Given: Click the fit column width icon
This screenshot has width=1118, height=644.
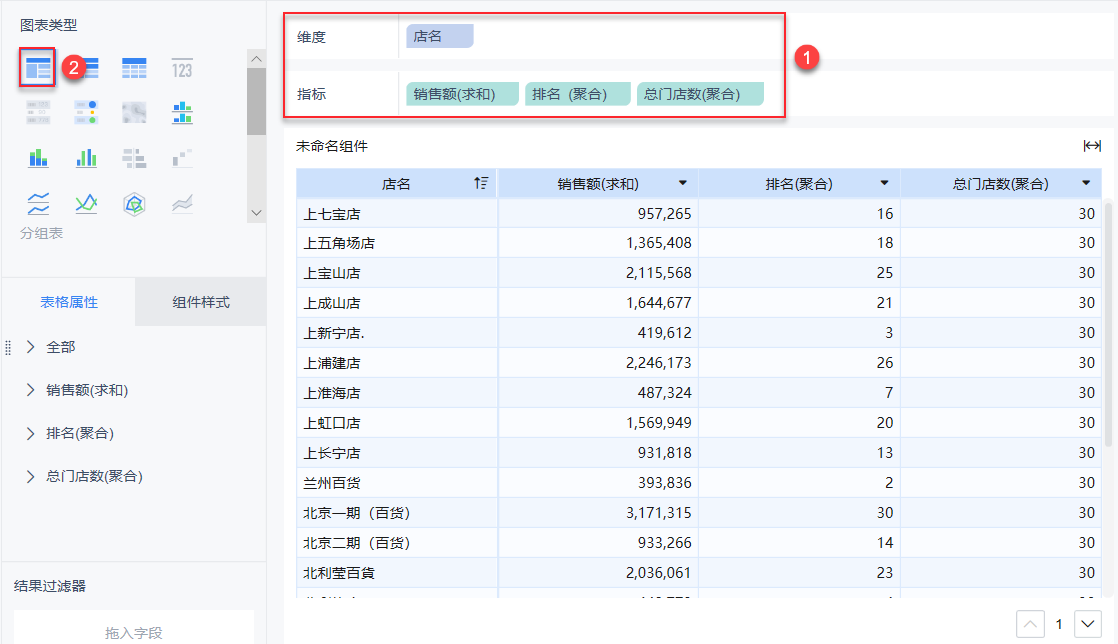Looking at the screenshot, I should [x=1092, y=146].
